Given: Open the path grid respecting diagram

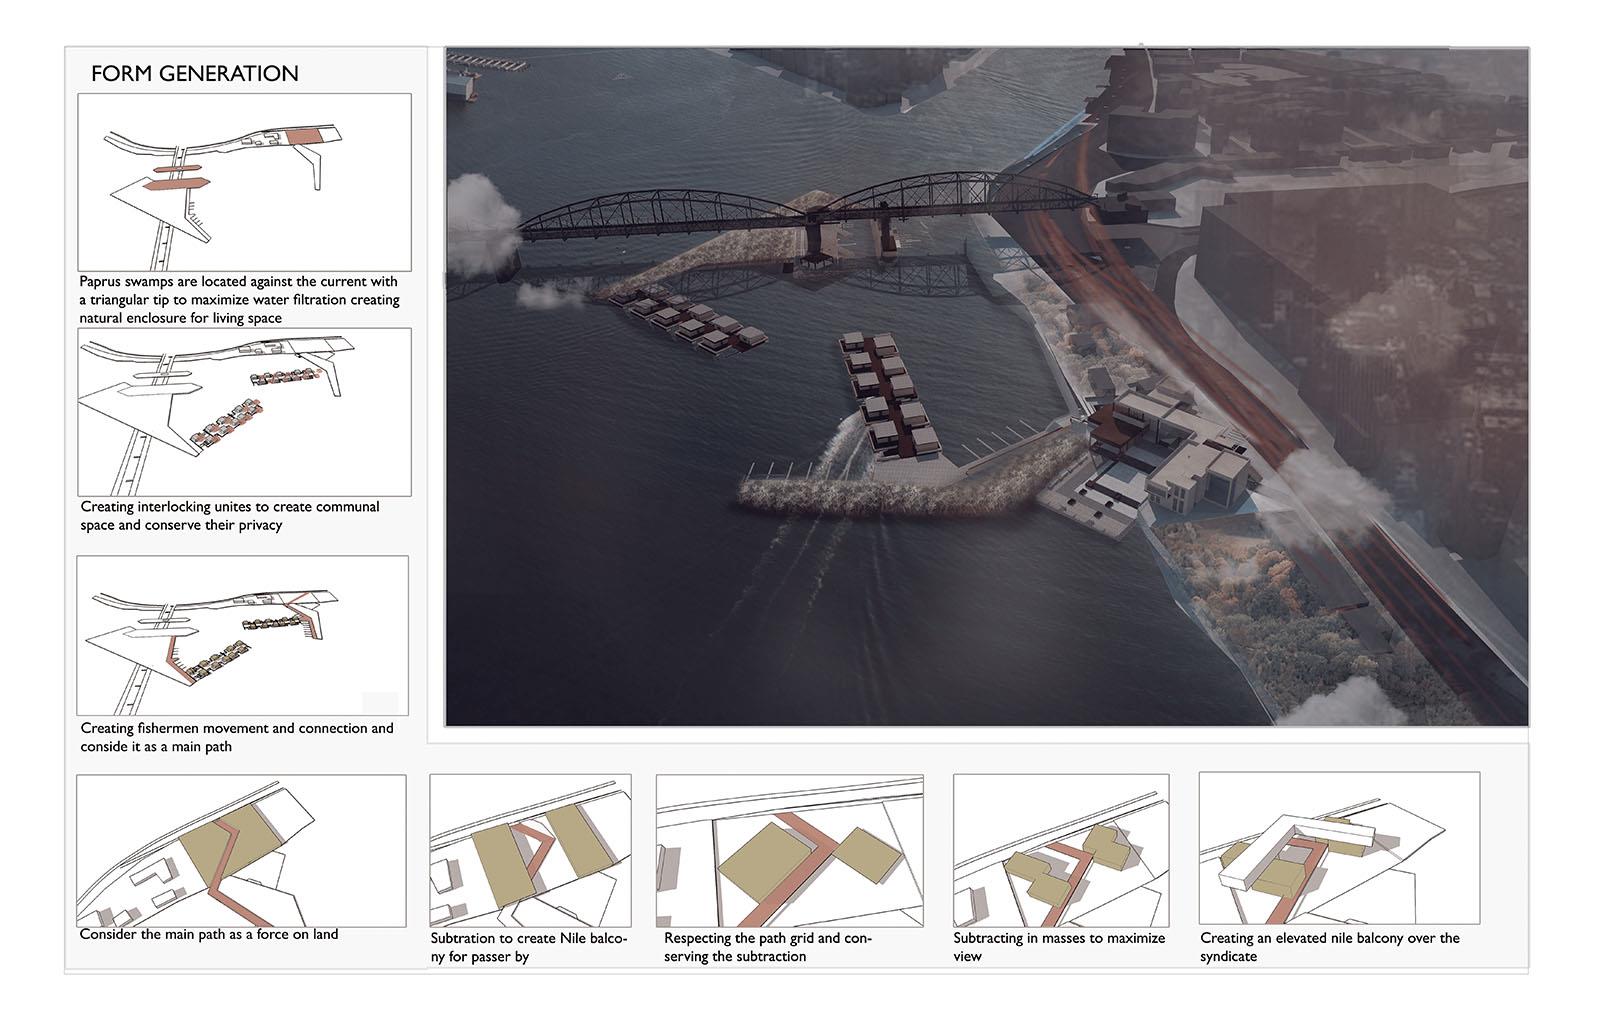Looking at the screenshot, I should [789, 851].
